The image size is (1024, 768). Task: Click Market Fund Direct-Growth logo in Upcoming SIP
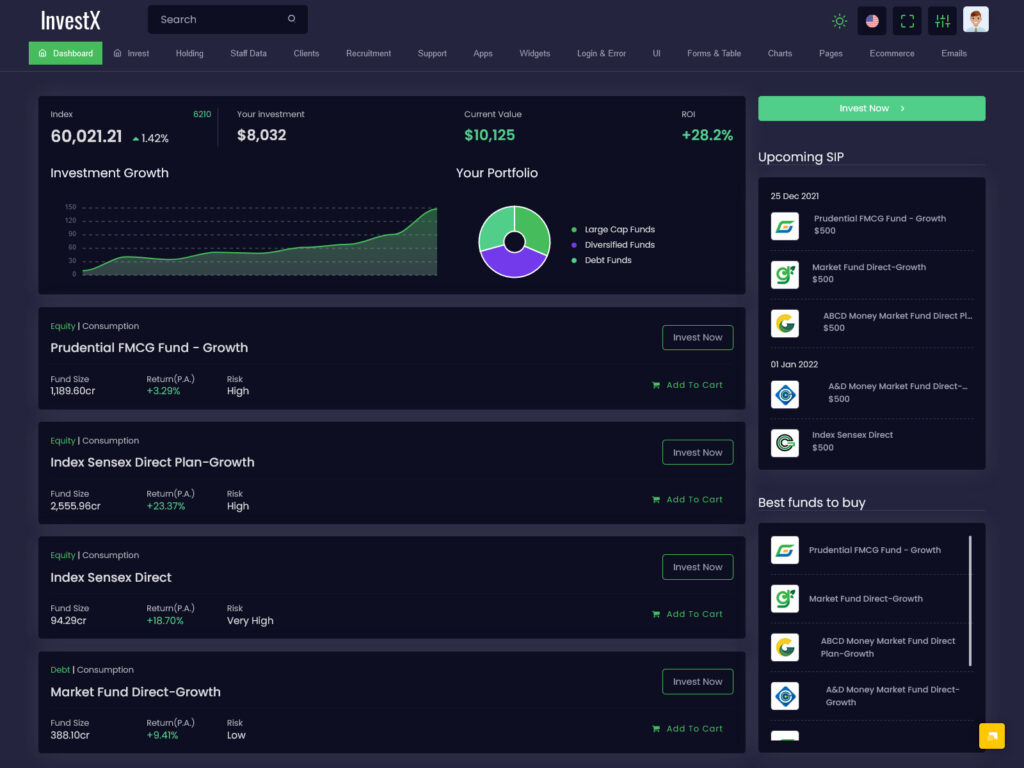click(x=784, y=274)
